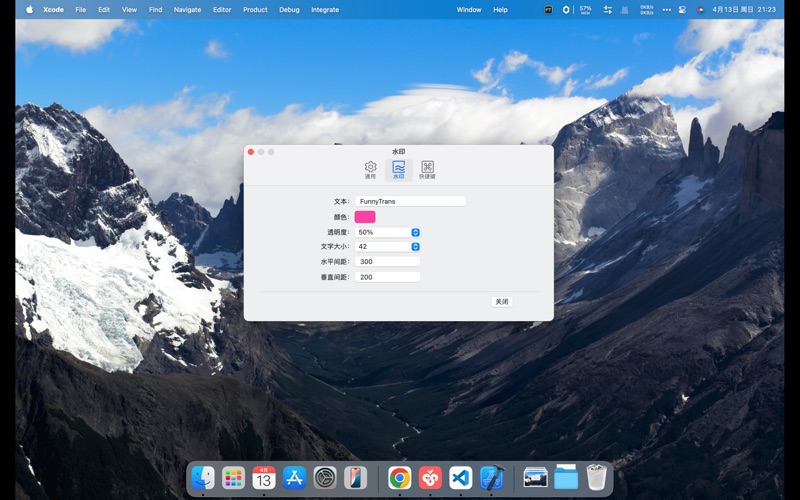Open the Product menu
The image size is (800, 500).
[x=255, y=9]
